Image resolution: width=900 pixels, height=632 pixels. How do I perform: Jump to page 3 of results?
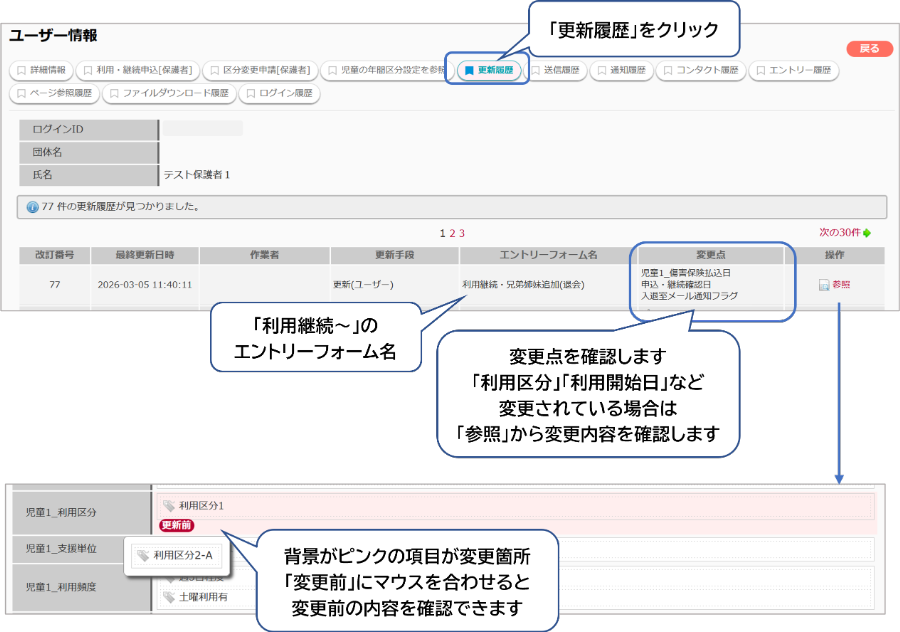click(461, 233)
